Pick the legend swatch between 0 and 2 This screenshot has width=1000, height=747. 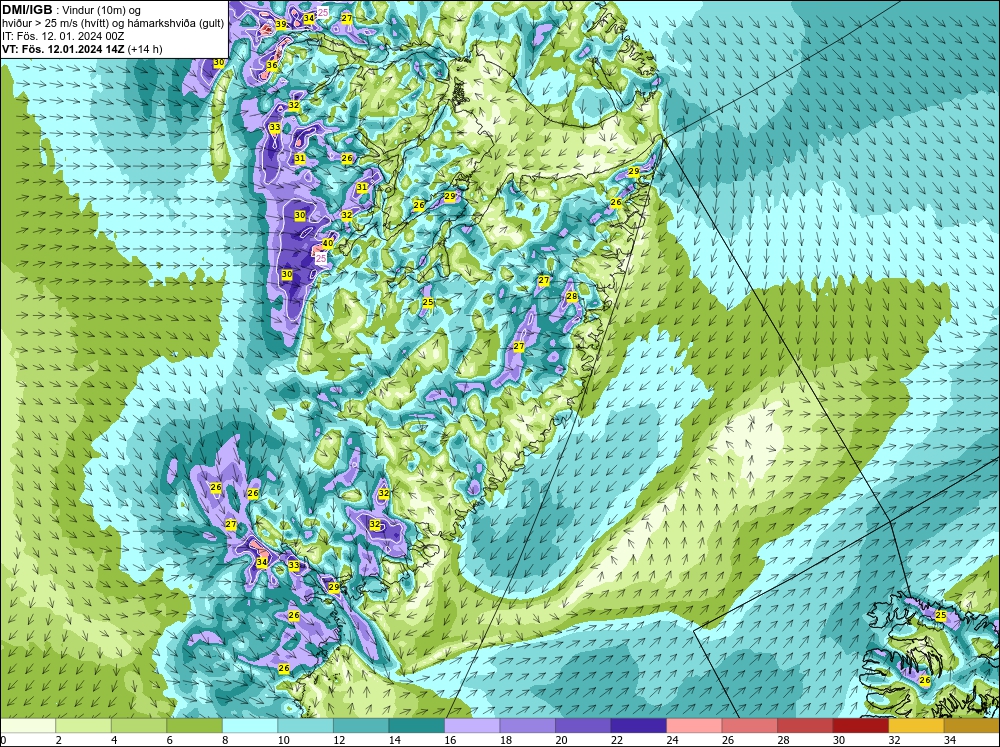[x=28, y=726]
